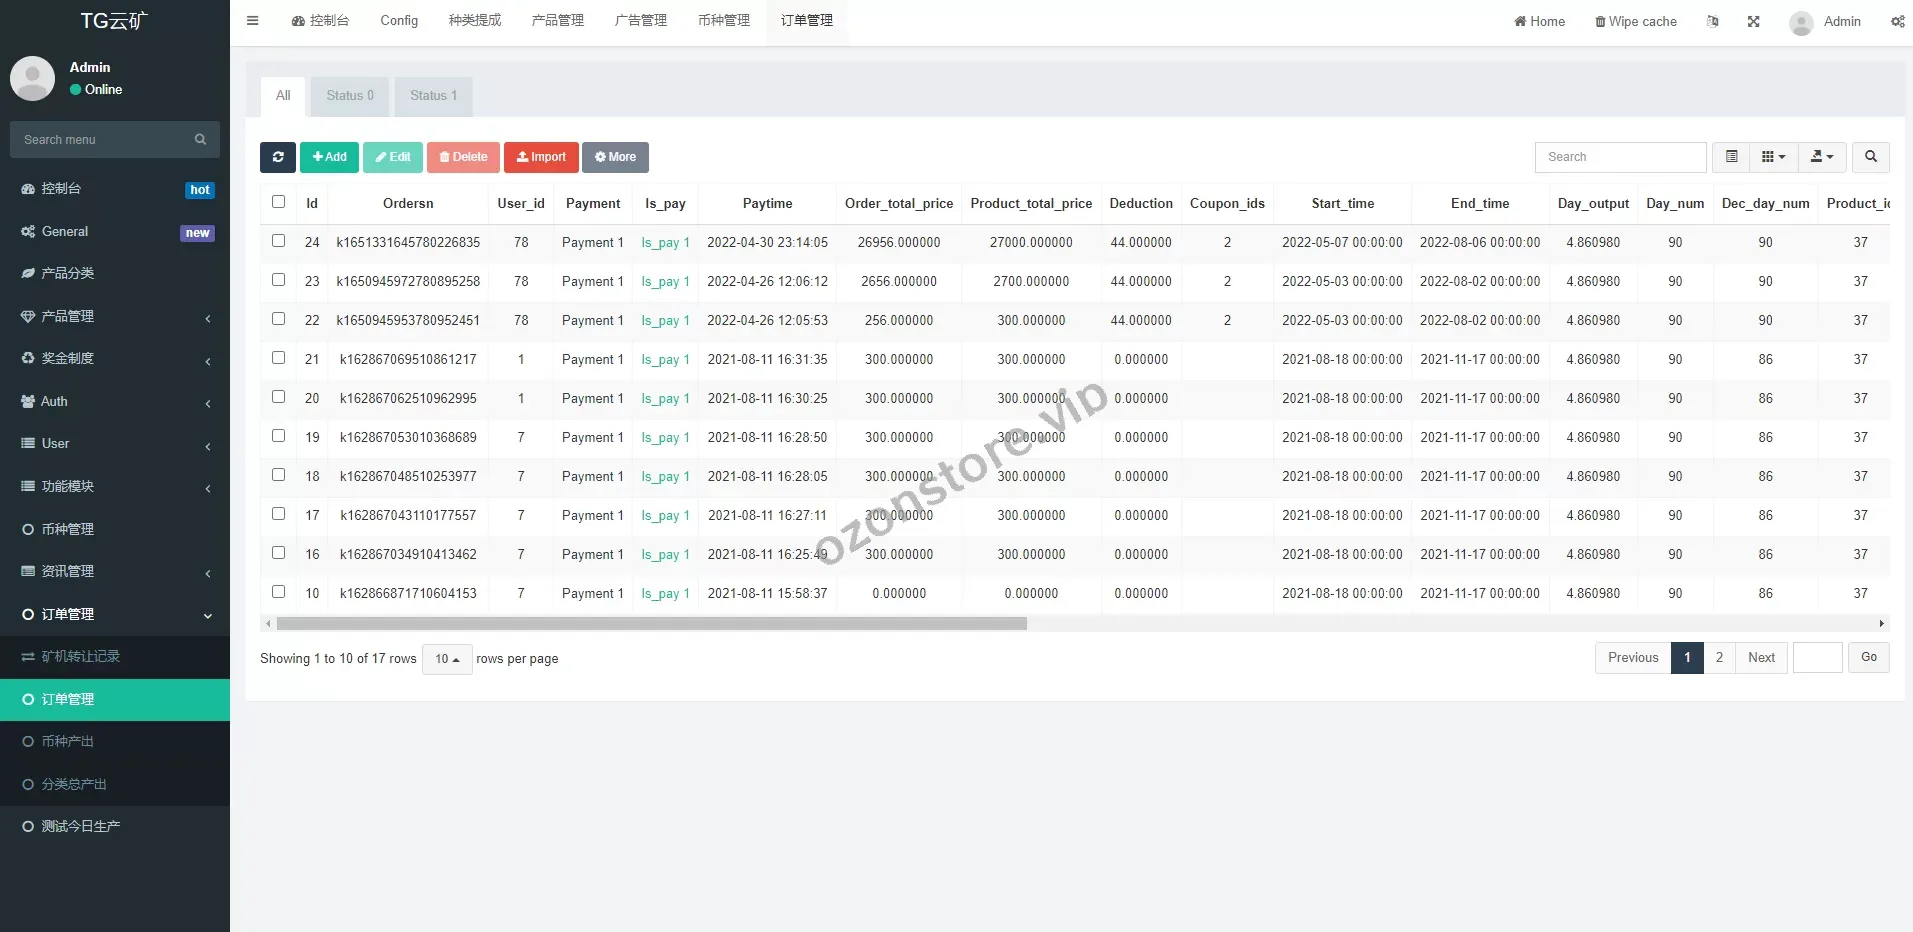This screenshot has width=1913, height=932.
Task: Open the rows per page dropdown
Action: (446, 659)
